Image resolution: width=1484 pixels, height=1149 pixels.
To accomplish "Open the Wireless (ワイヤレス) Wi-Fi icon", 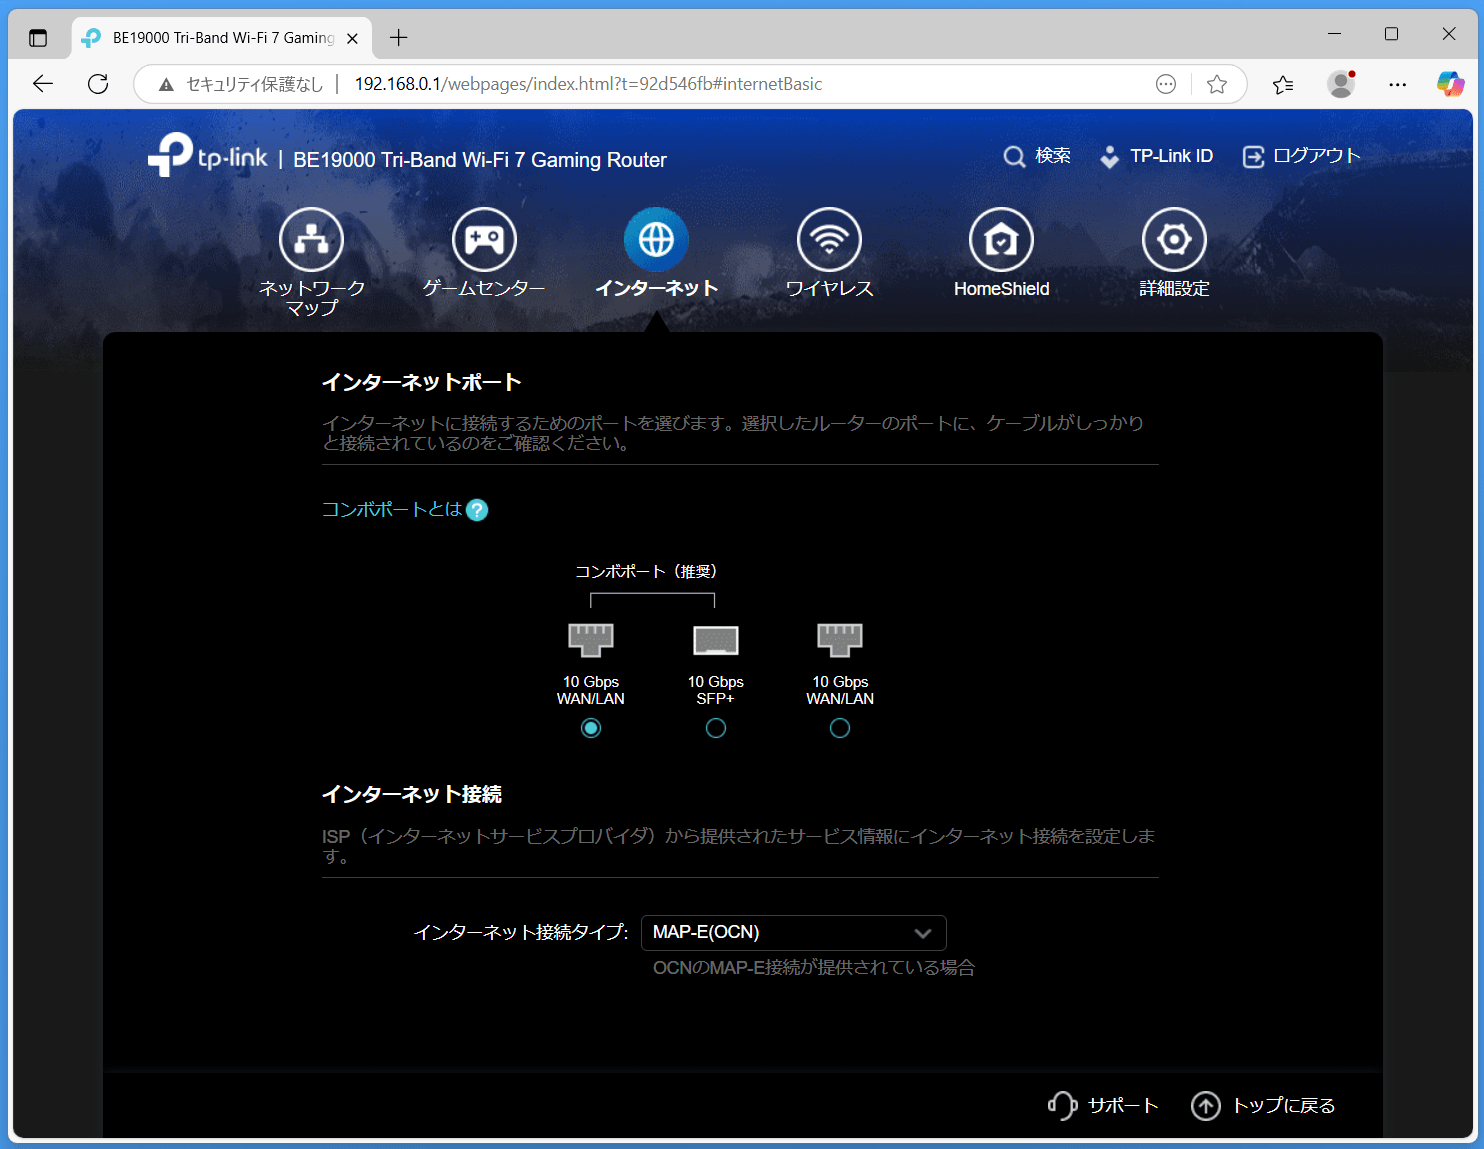I will click(829, 239).
